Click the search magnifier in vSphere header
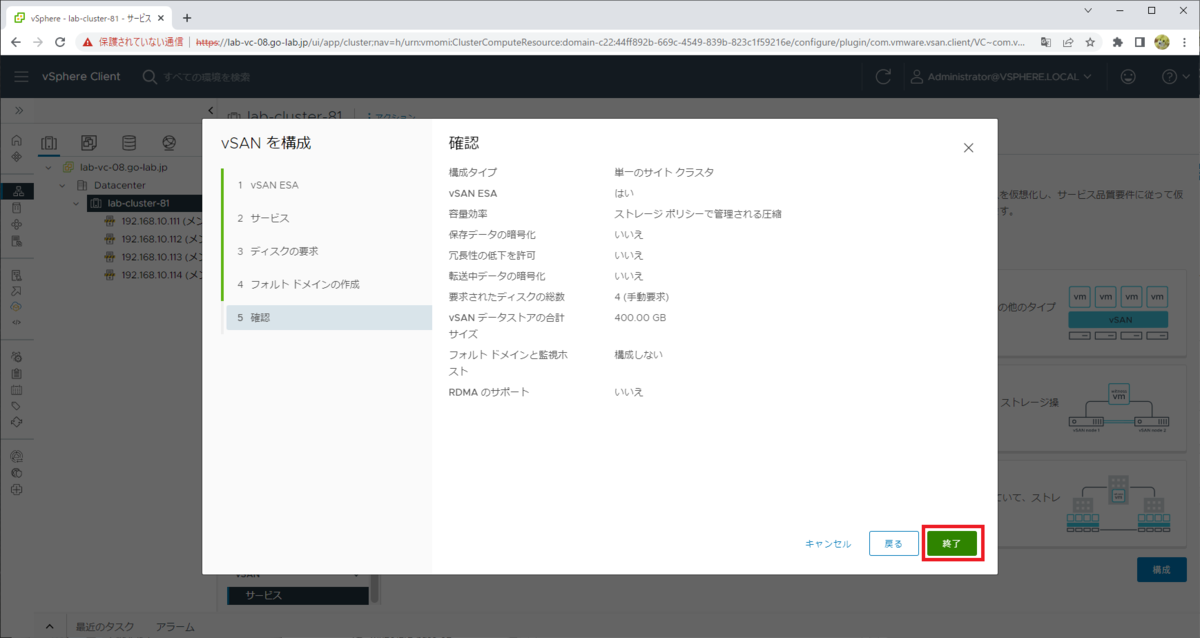The image size is (1200, 638). click(x=149, y=77)
